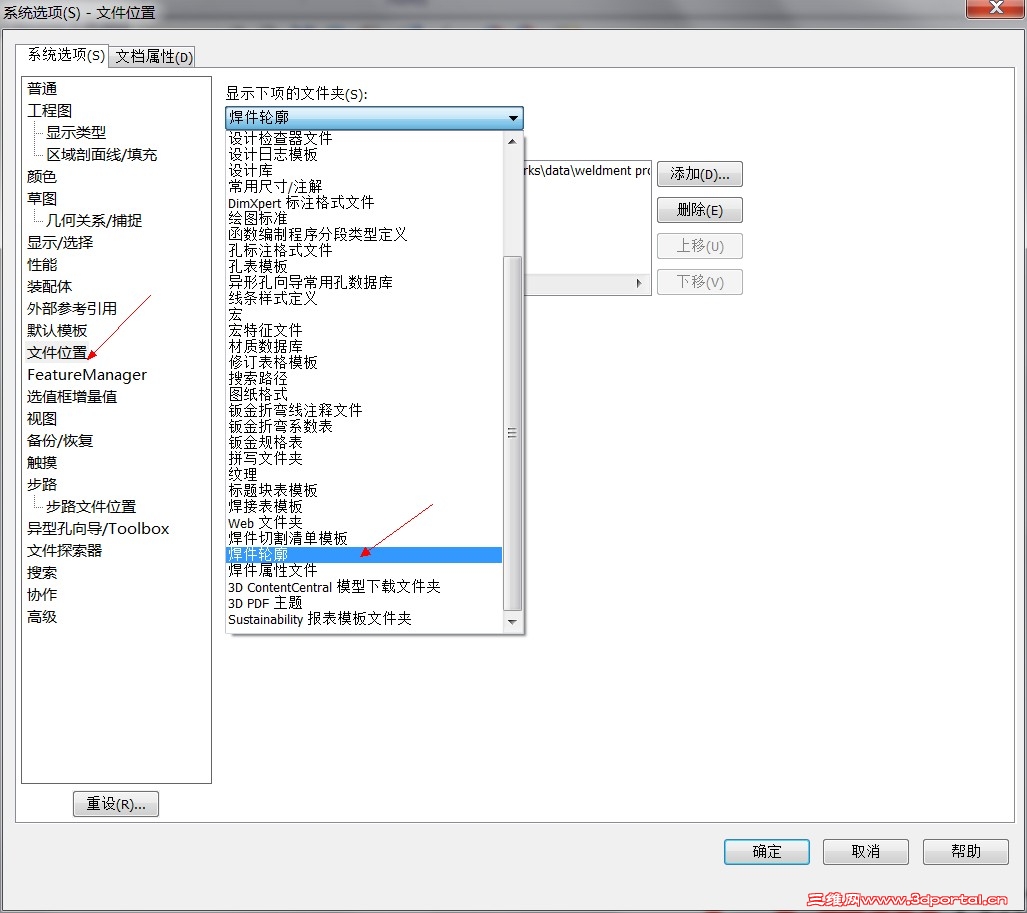Open FeatureManager settings

[x=87, y=374]
